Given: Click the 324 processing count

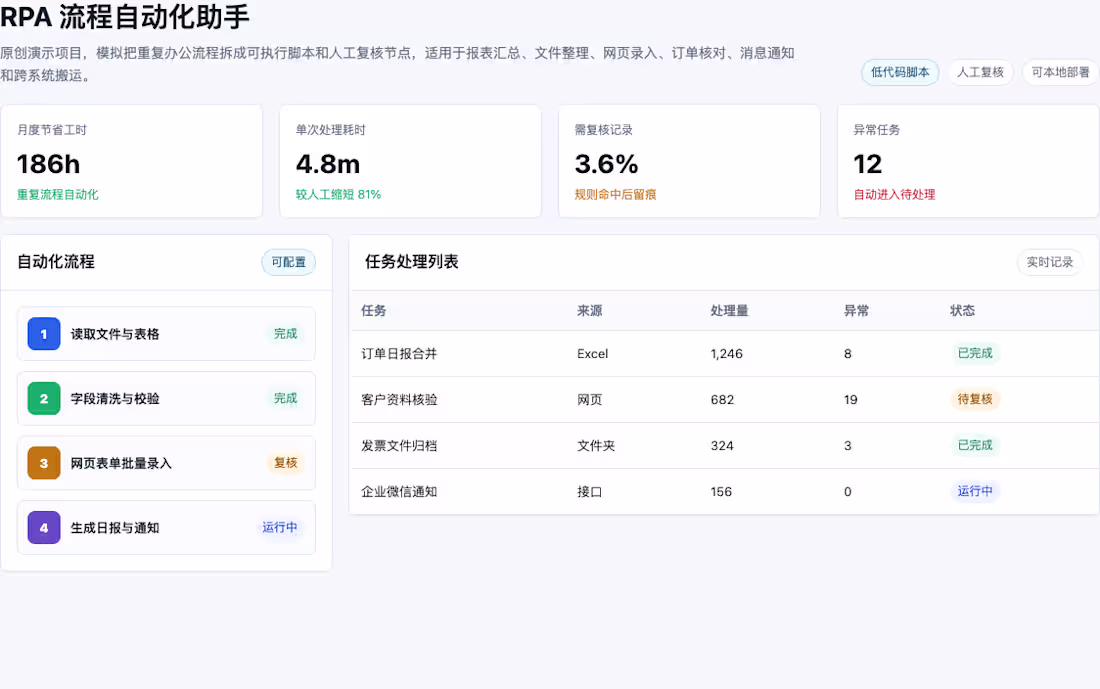Looking at the screenshot, I should (x=722, y=446).
